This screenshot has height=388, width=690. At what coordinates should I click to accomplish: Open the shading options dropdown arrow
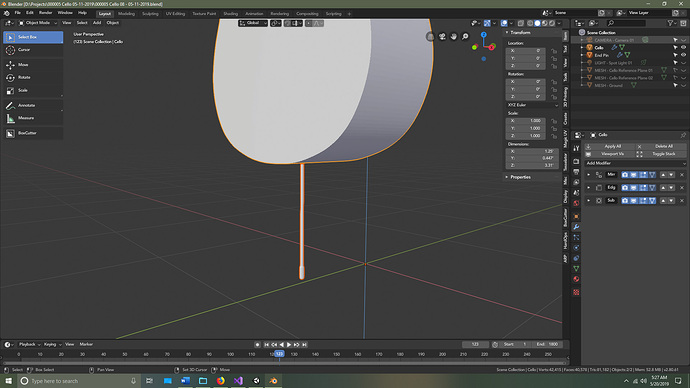click(x=559, y=23)
